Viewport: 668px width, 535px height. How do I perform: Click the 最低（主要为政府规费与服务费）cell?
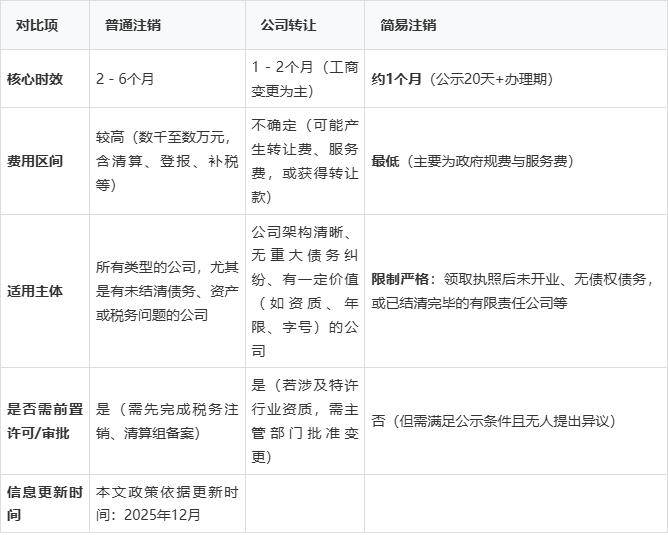pyautogui.click(x=516, y=161)
